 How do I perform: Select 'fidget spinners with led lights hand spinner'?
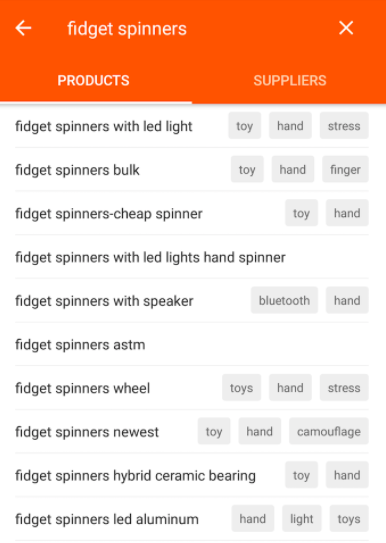click(150, 257)
